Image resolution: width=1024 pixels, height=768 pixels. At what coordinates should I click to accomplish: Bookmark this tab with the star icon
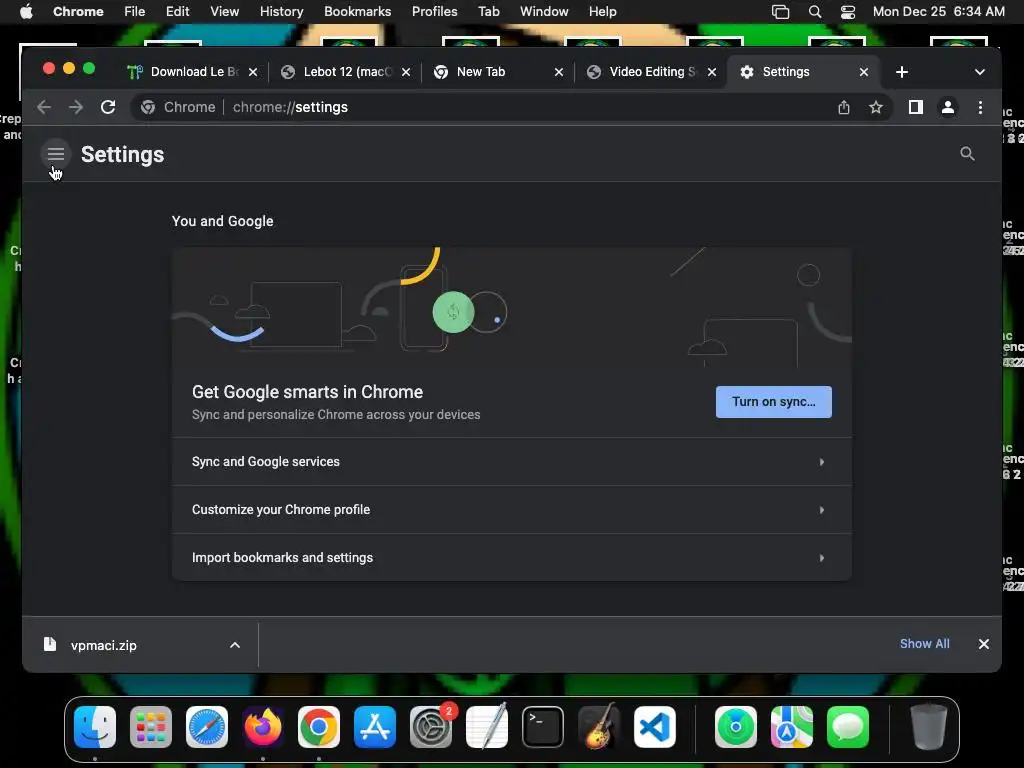876,107
